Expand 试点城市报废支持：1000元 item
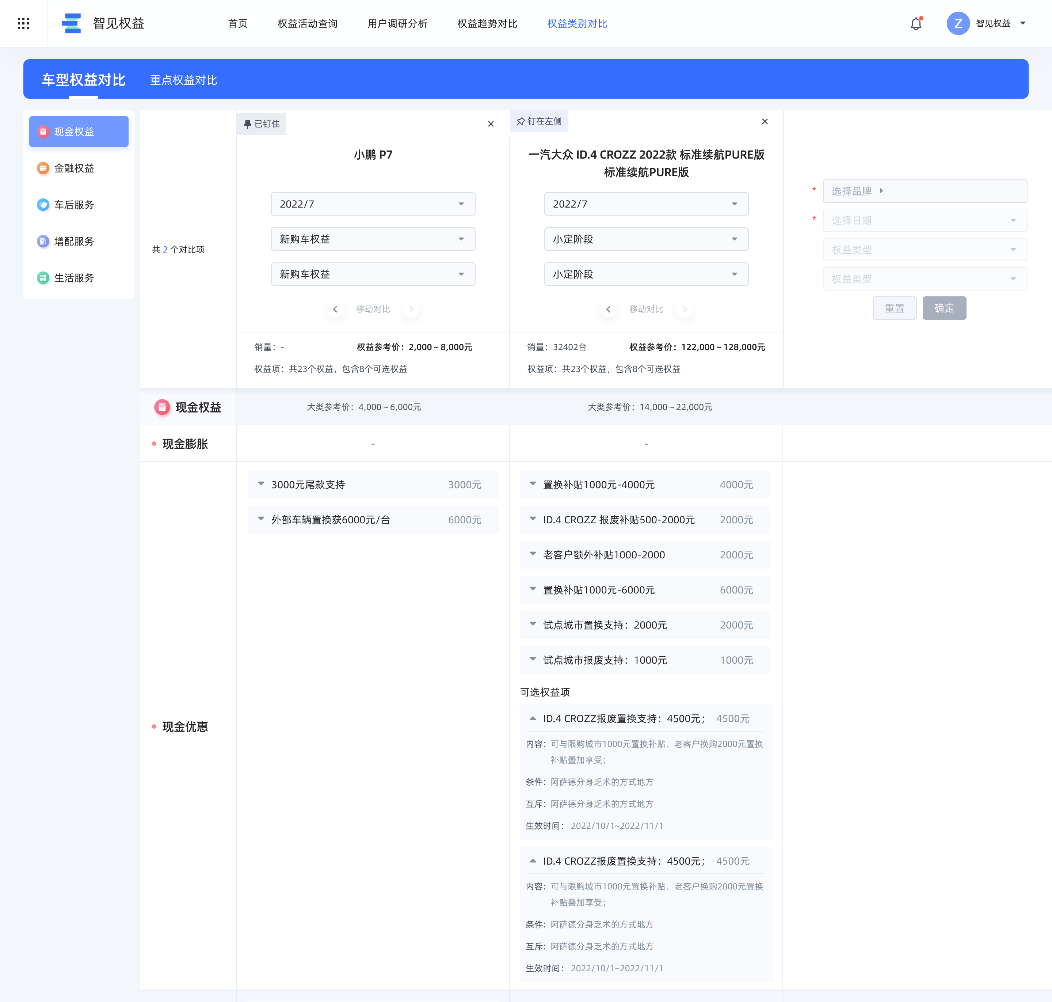1052x1002 pixels. (645, 660)
